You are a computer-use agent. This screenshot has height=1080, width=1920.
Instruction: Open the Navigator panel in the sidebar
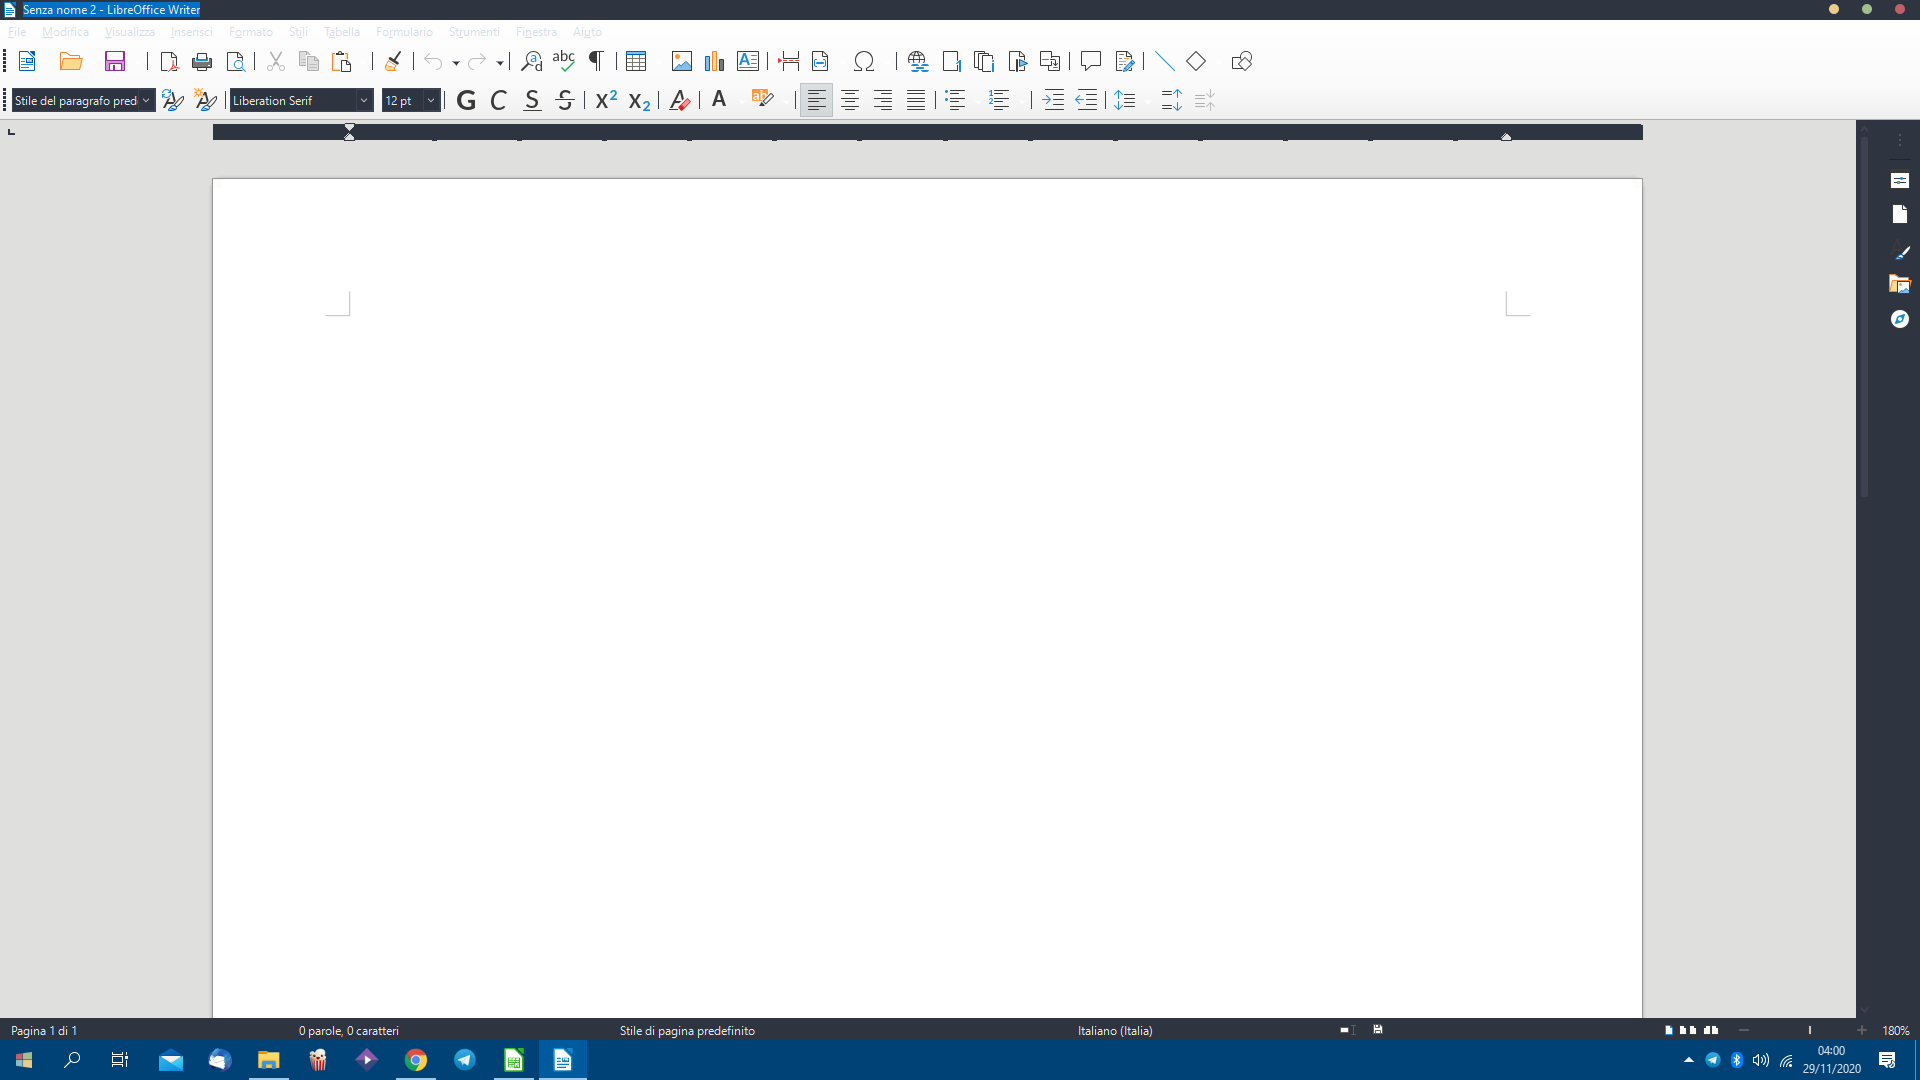pyautogui.click(x=1900, y=319)
